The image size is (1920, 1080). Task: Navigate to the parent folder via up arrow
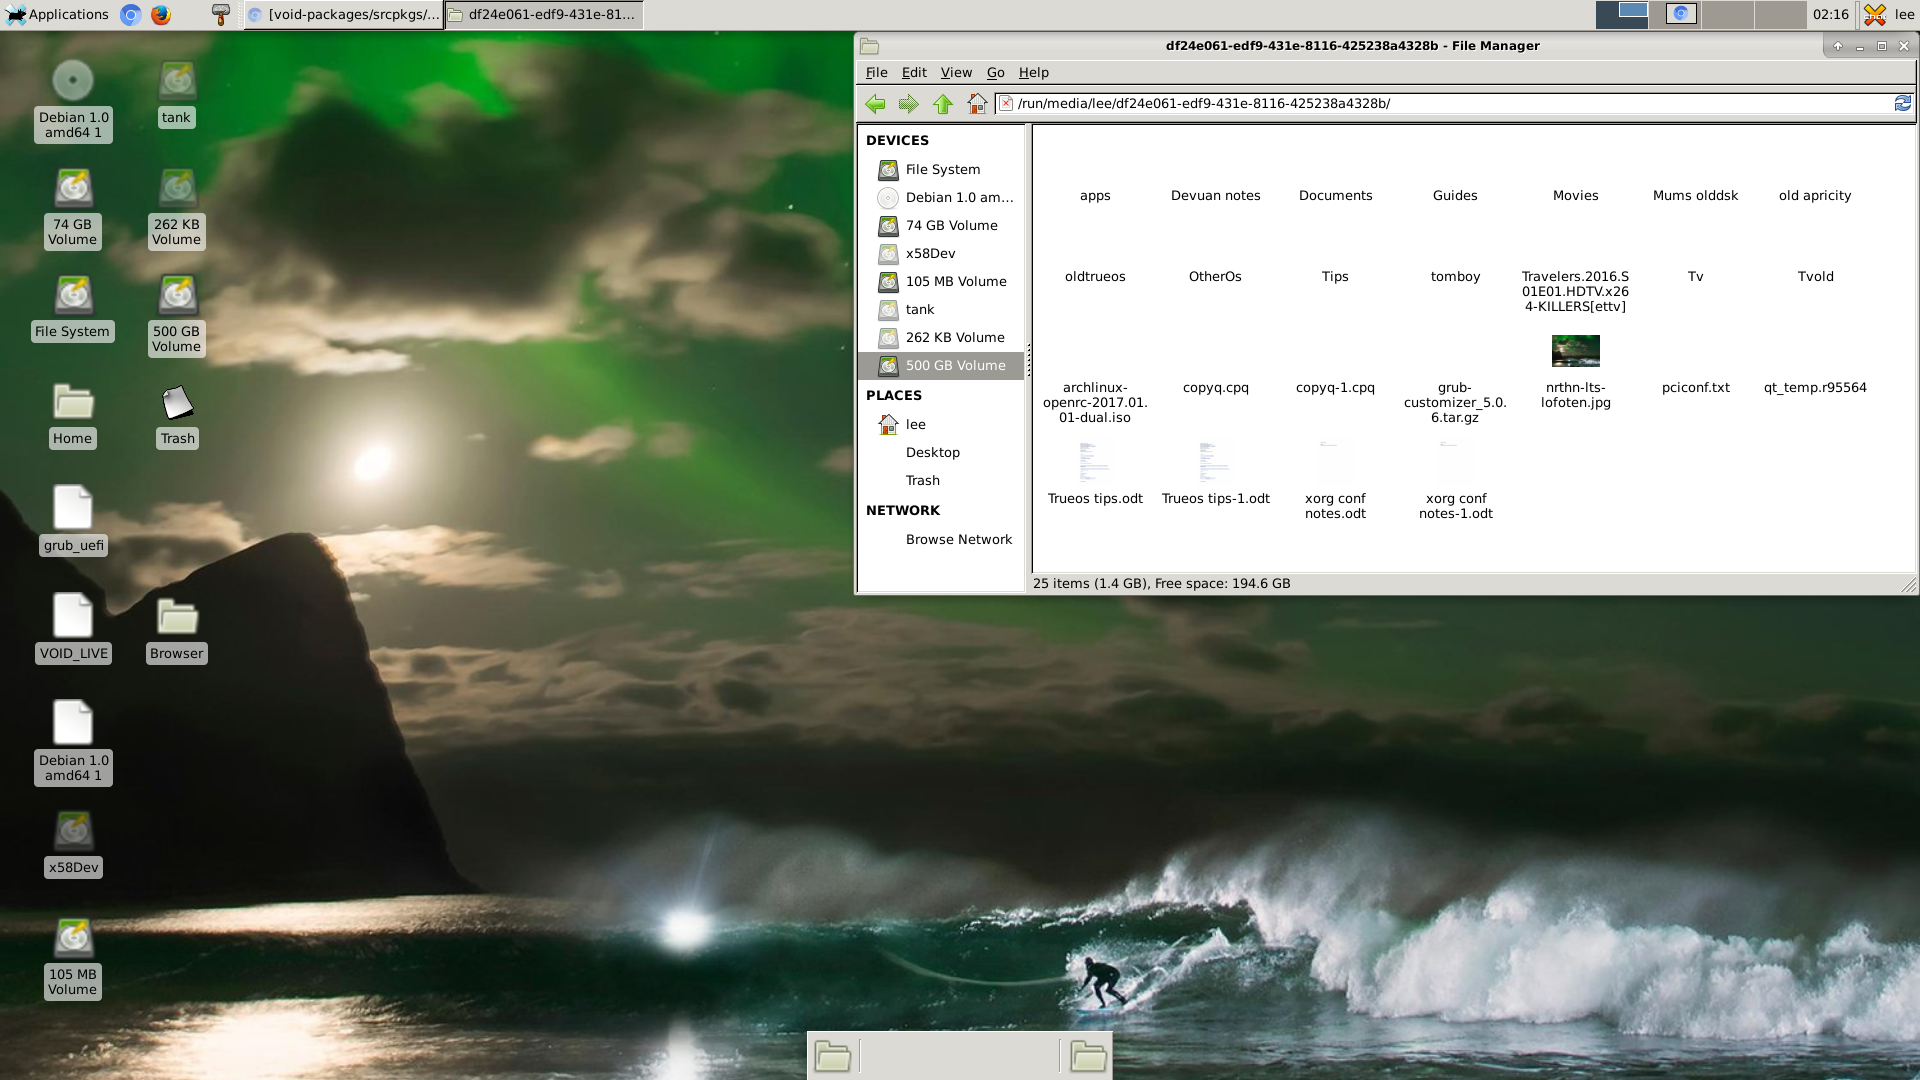[x=942, y=104]
